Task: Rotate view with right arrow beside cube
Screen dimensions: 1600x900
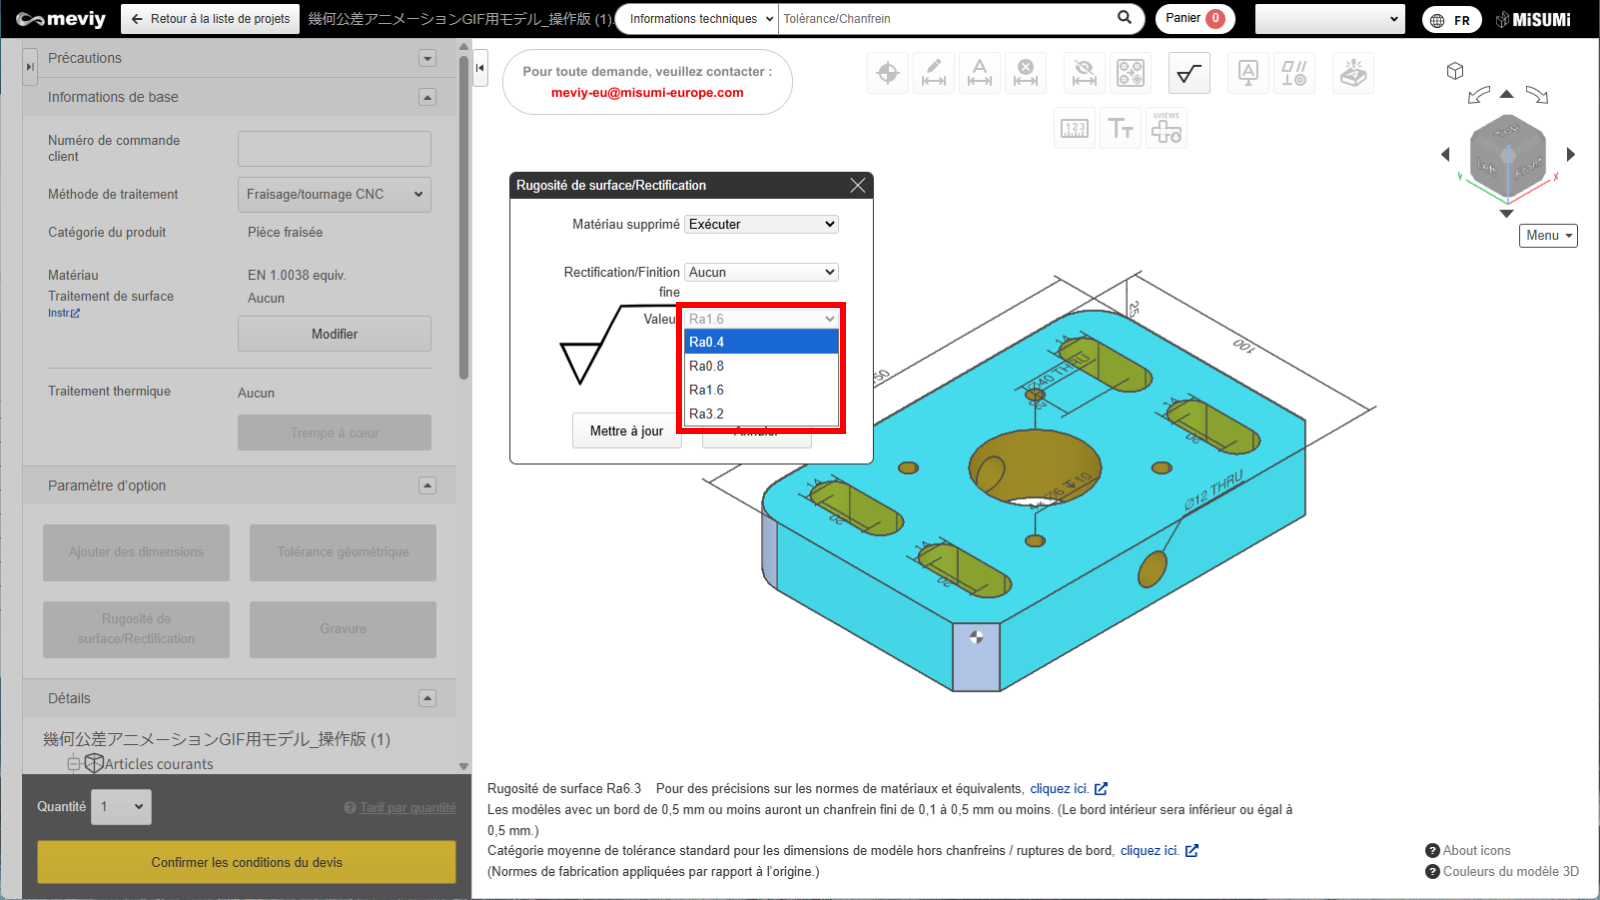Action: click(x=1571, y=154)
